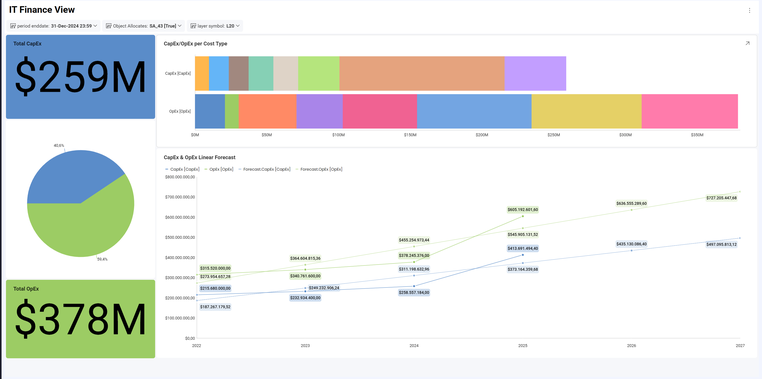This screenshot has height=379, width=762.
Task: Click the CapEx/OpEx per Cost Type heading
Action: point(195,44)
